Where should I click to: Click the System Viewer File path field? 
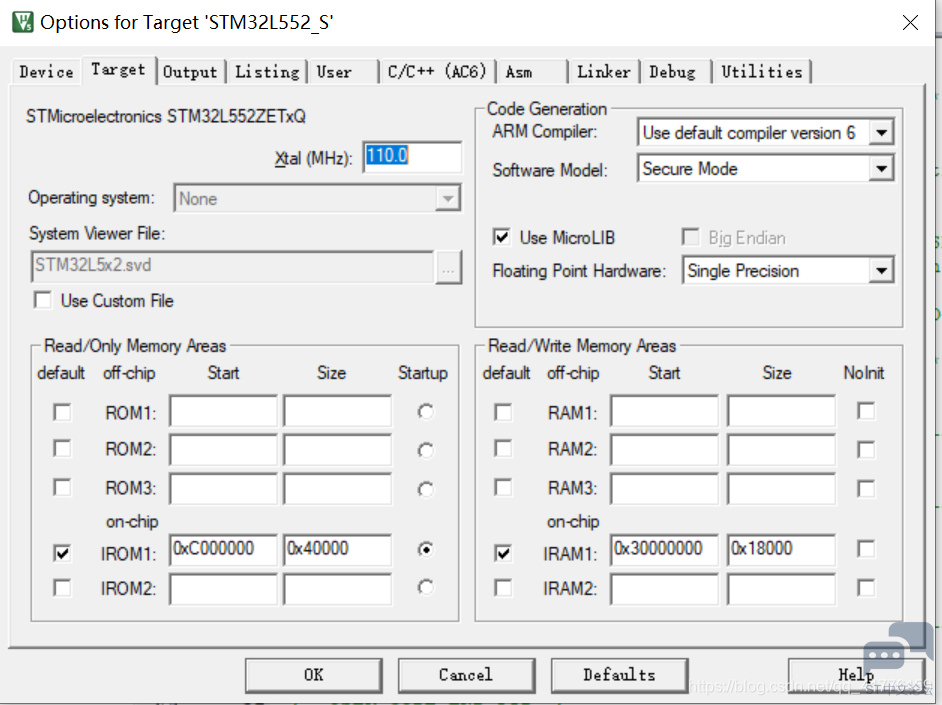tap(232, 267)
